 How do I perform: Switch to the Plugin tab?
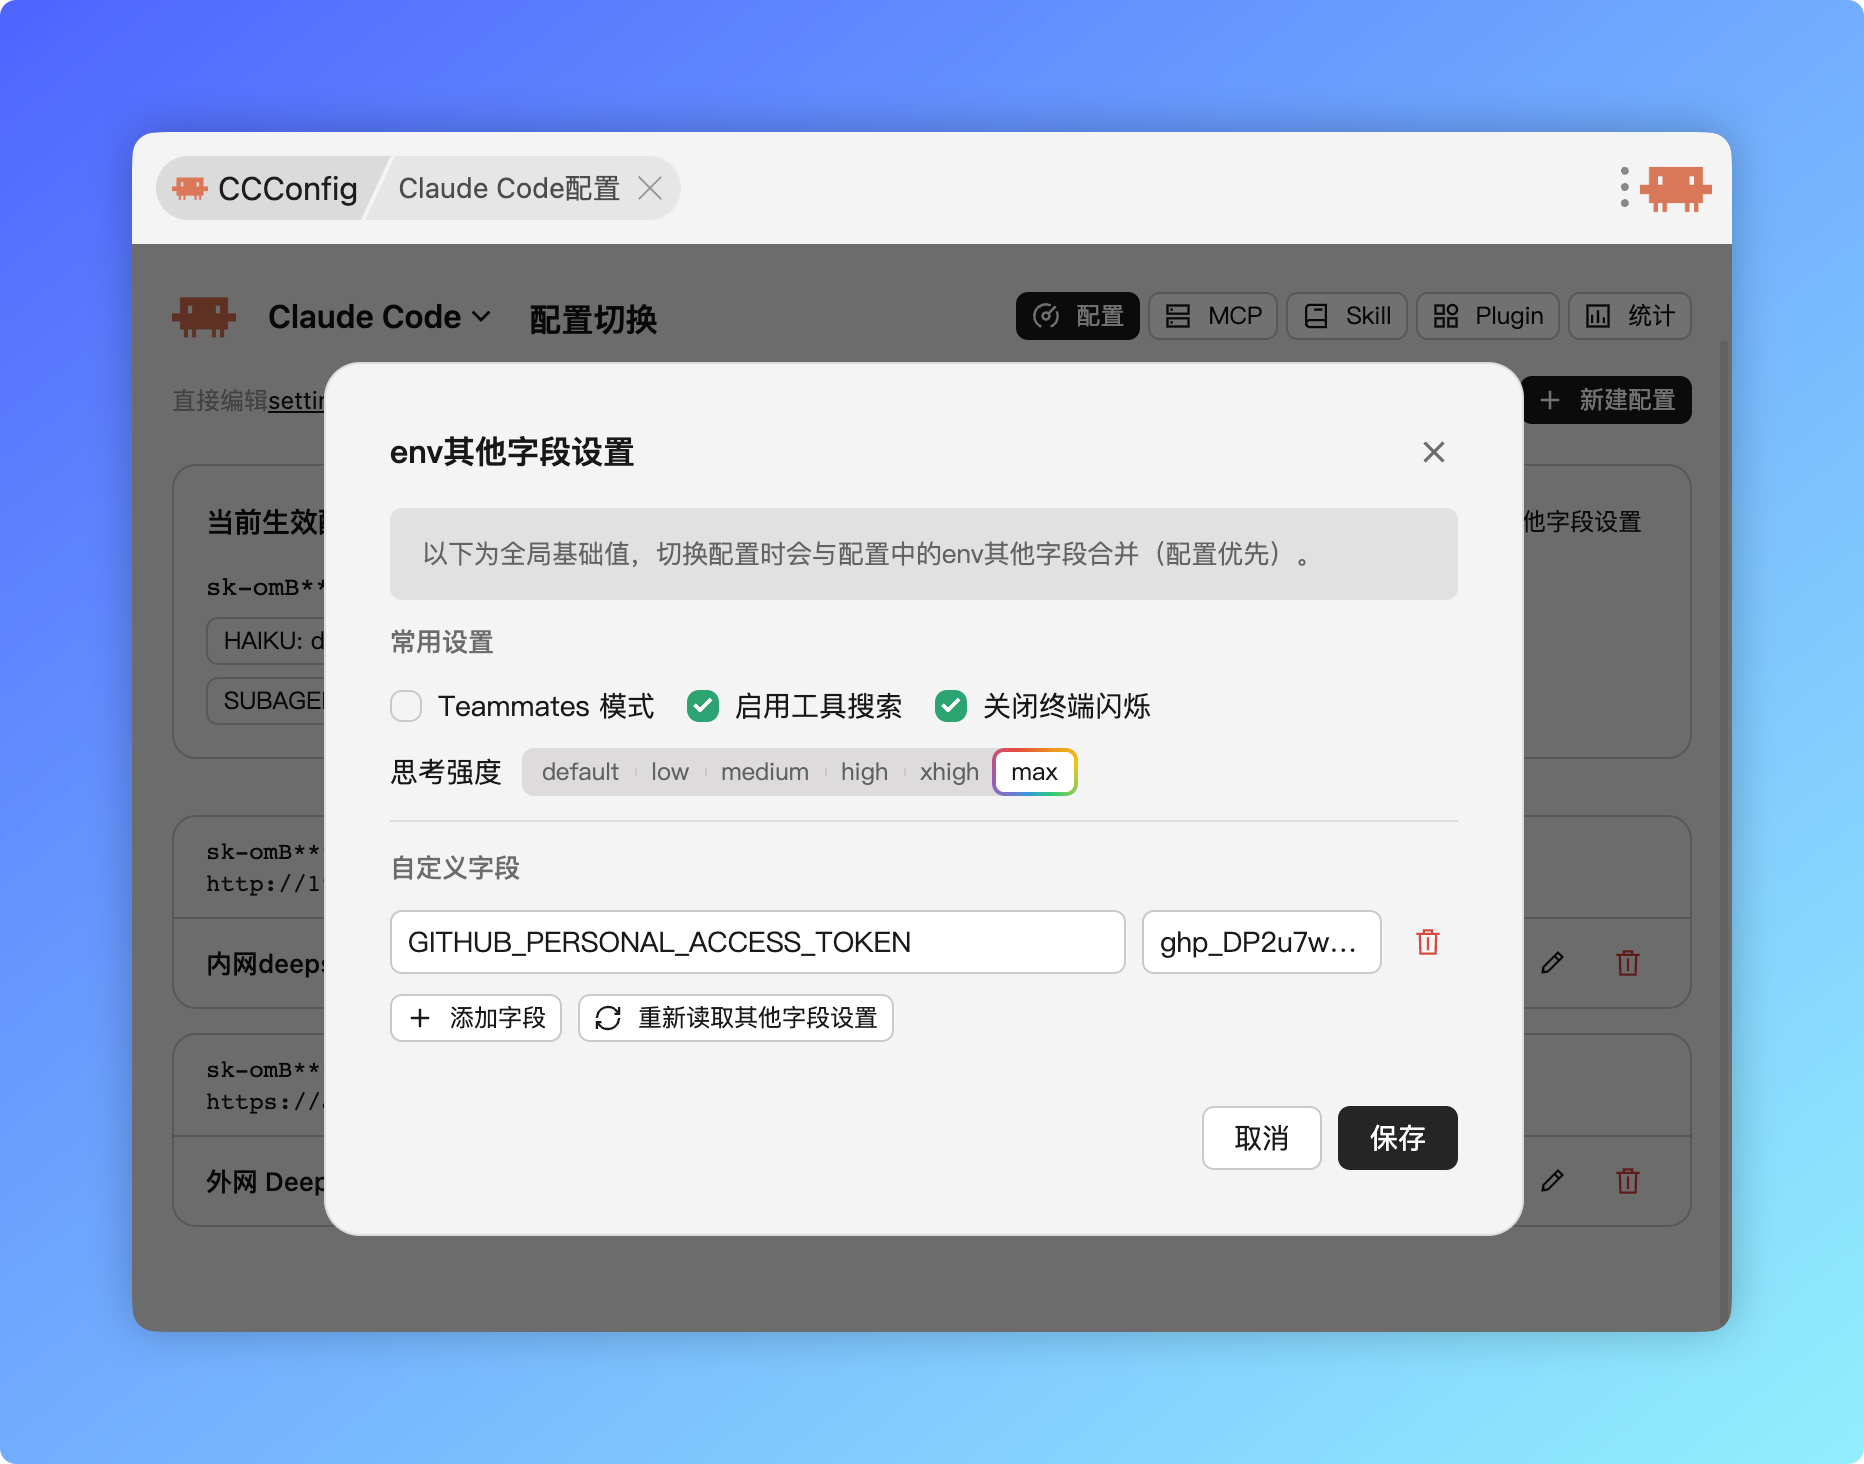point(1488,316)
